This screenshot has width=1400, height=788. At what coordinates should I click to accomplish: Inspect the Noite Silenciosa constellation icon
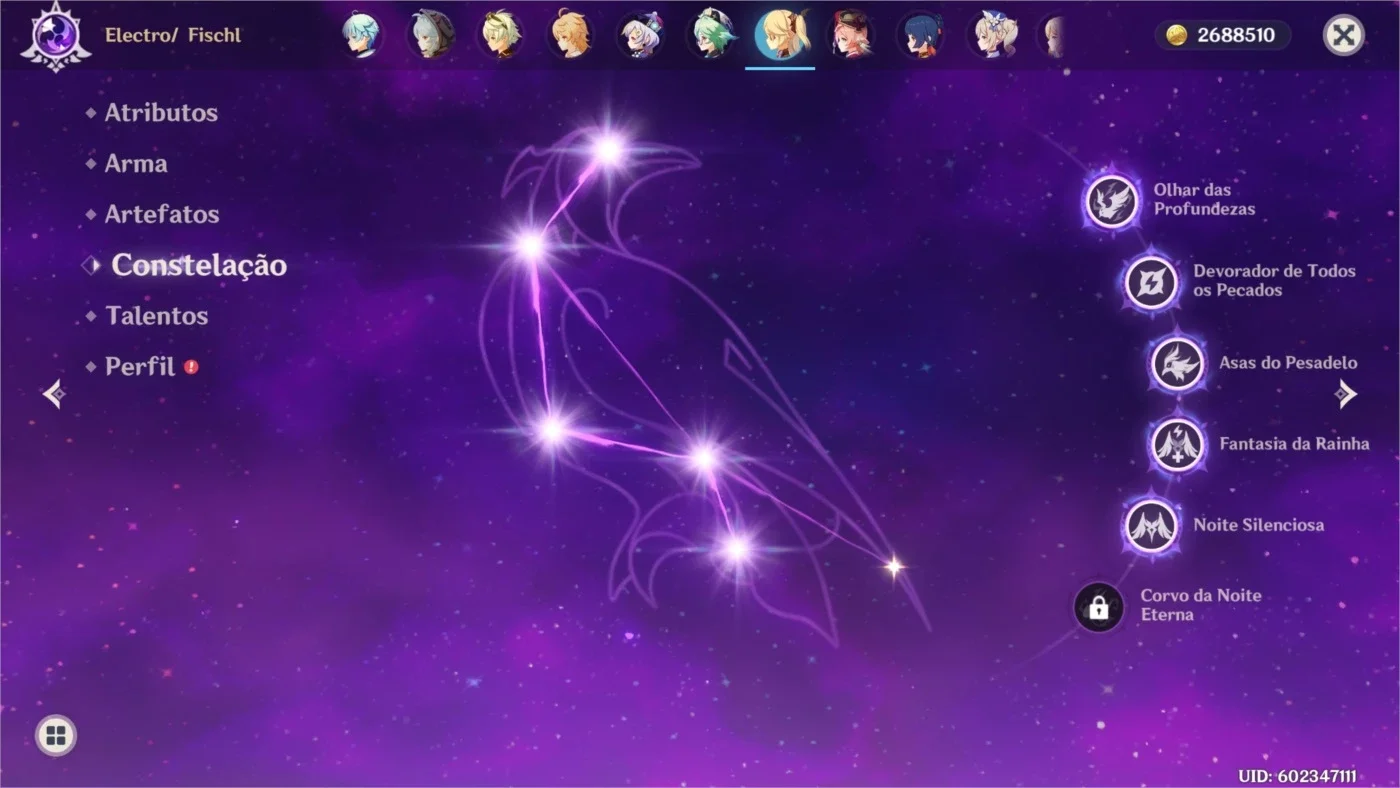[1151, 525]
